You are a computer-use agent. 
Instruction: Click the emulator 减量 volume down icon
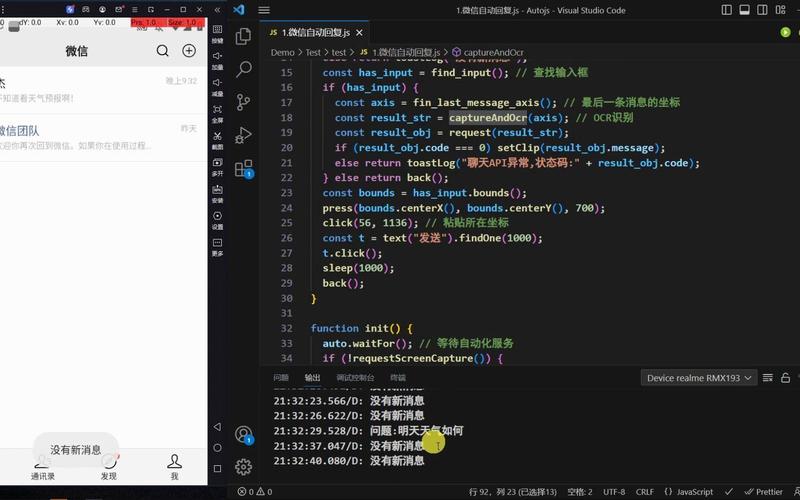tap(217, 87)
